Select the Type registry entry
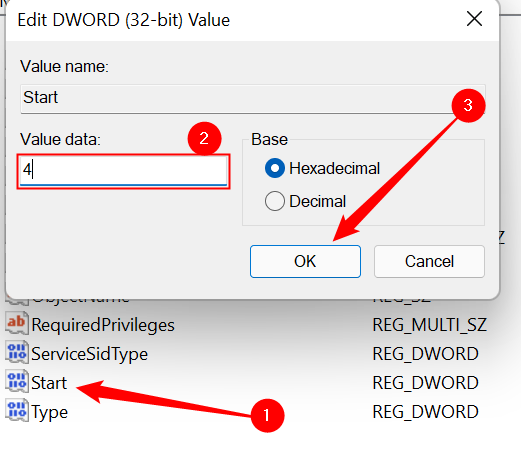Viewport: 521px width, 453px height. point(49,413)
